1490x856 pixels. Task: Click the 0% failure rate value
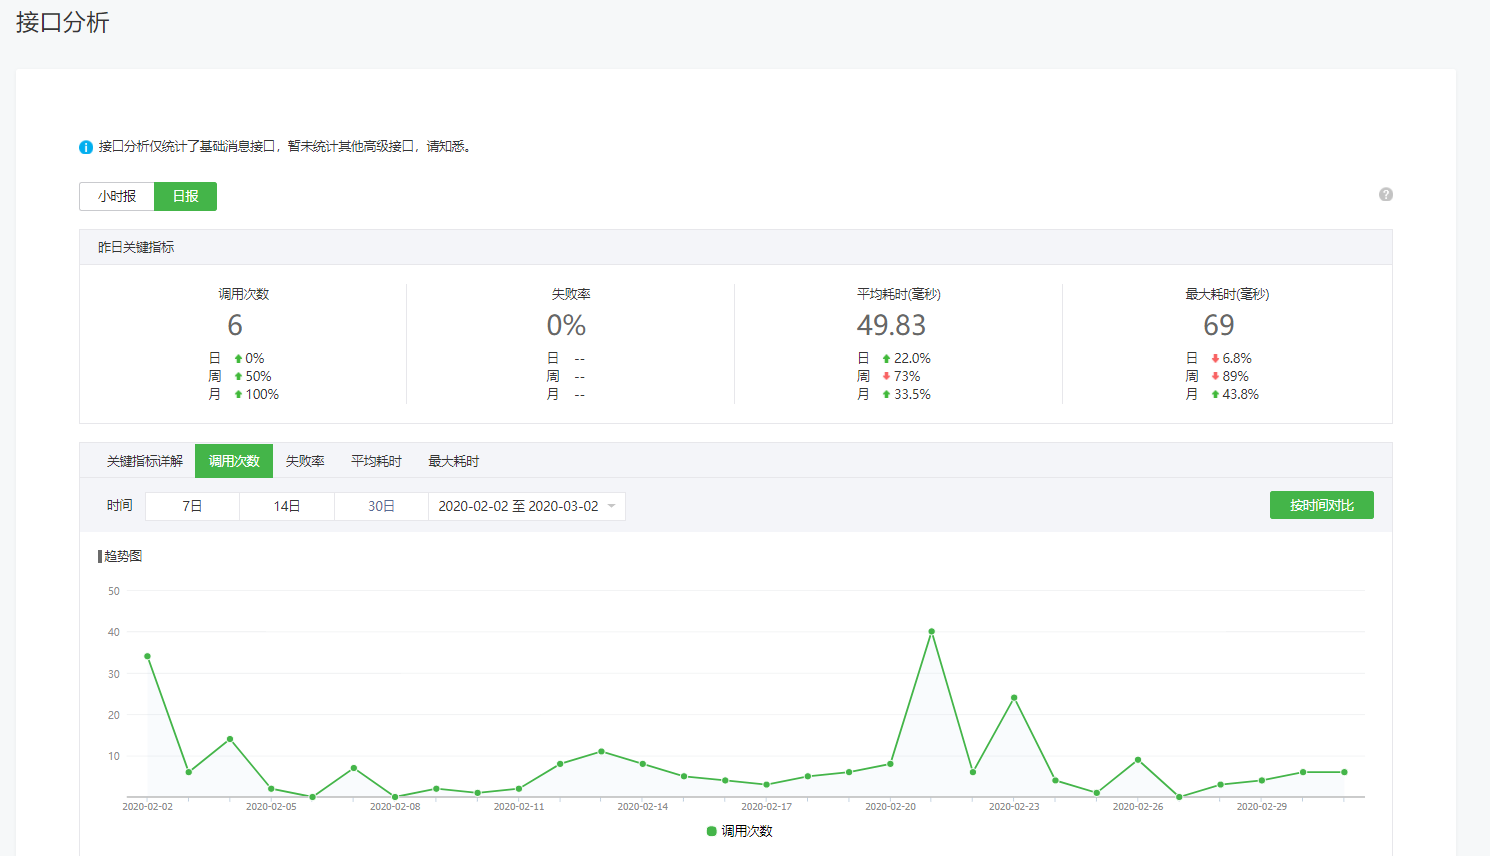tap(566, 325)
